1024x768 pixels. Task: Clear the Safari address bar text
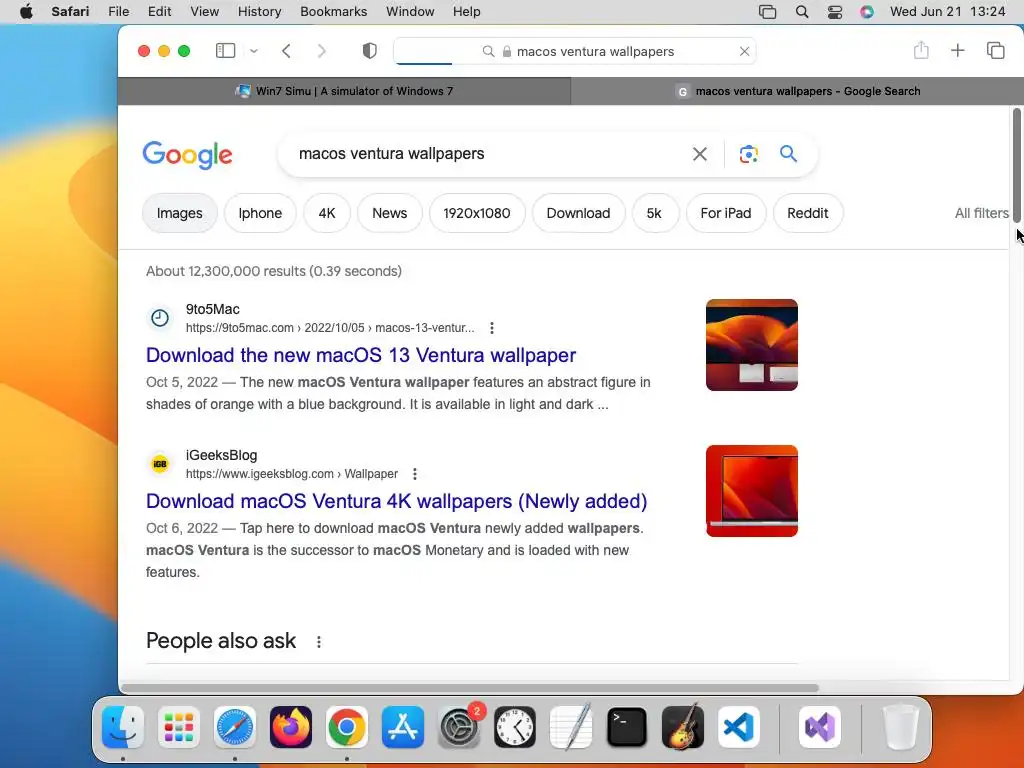[744, 52]
